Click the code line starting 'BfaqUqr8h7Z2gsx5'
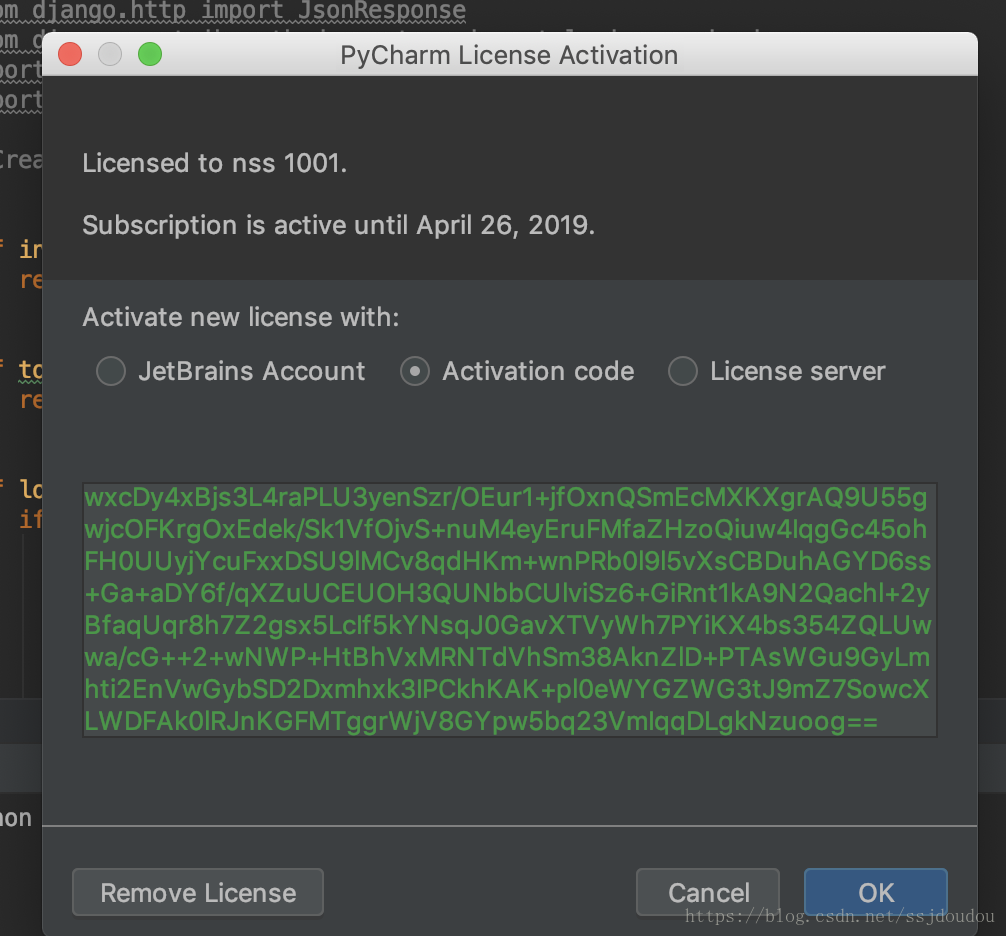The width and height of the screenshot is (1006, 936). click(x=507, y=625)
